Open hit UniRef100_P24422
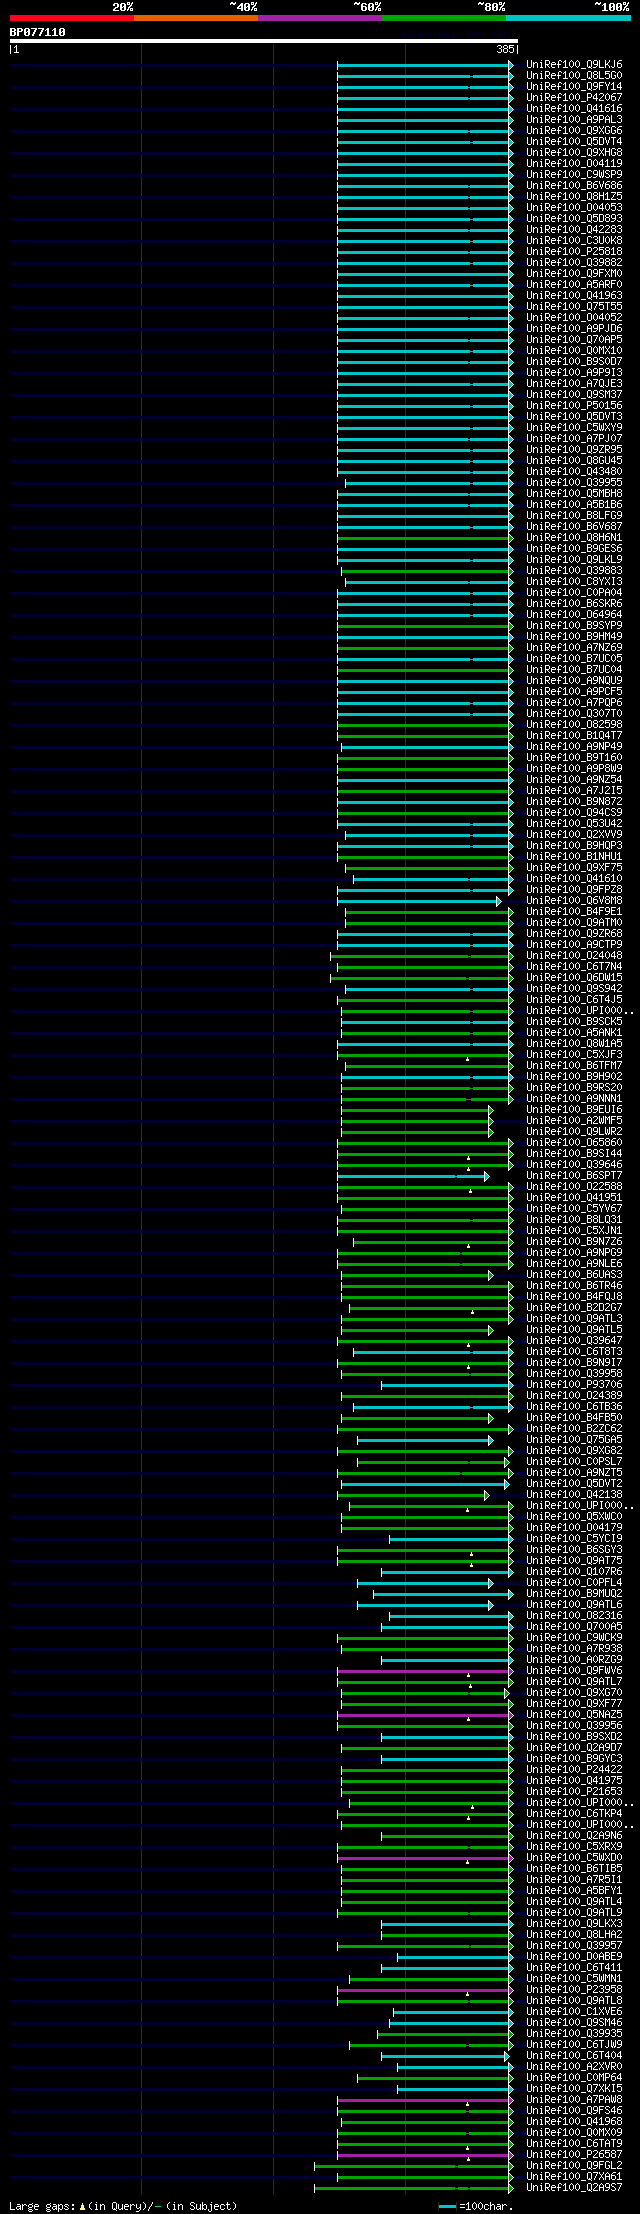 tap(574, 1769)
